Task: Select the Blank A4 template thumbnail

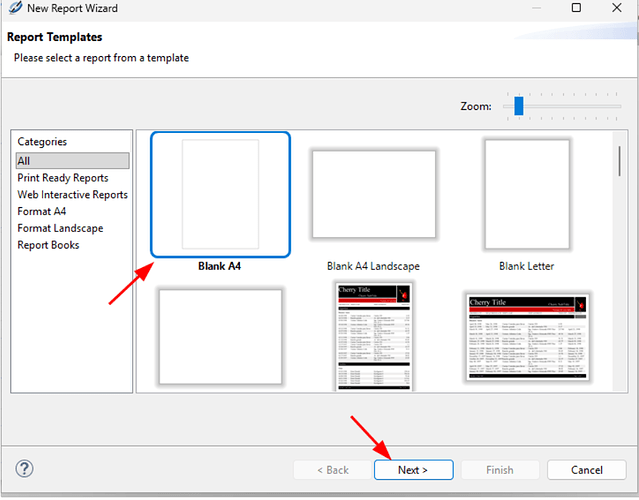Action: [x=220, y=194]
